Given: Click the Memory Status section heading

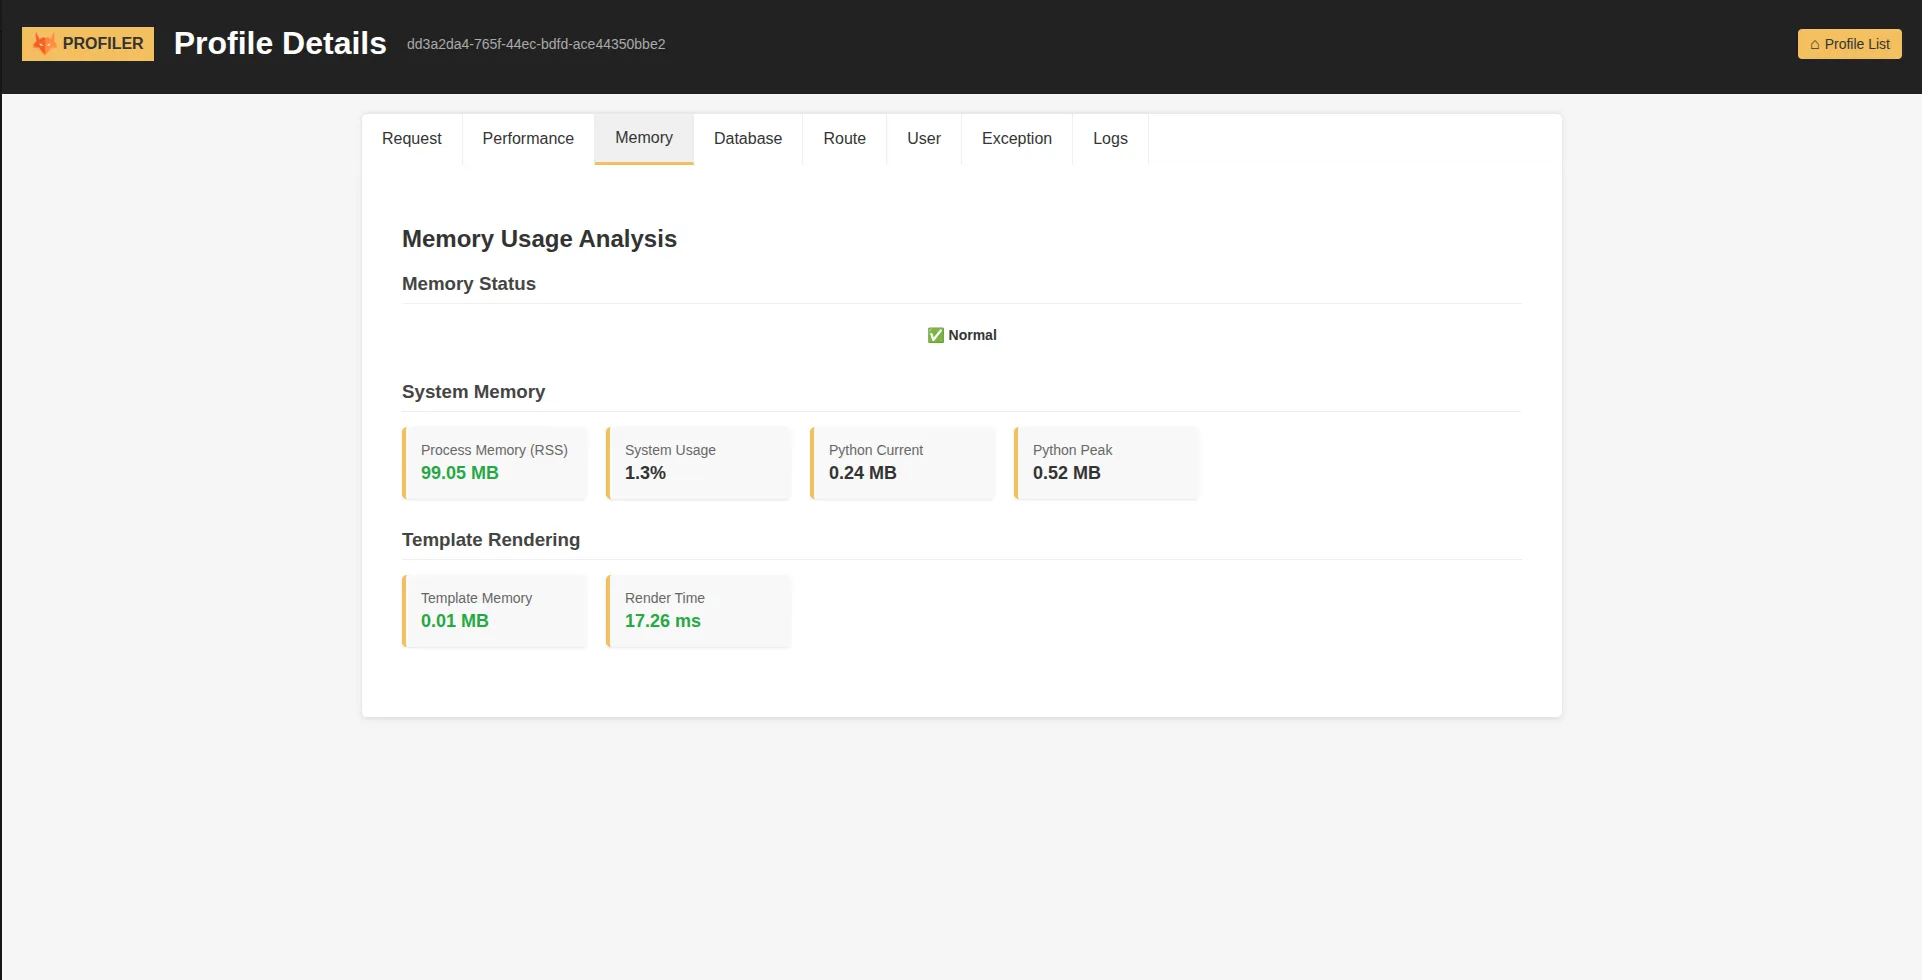Looking at the screenshot, I should [x=469, y=284].
